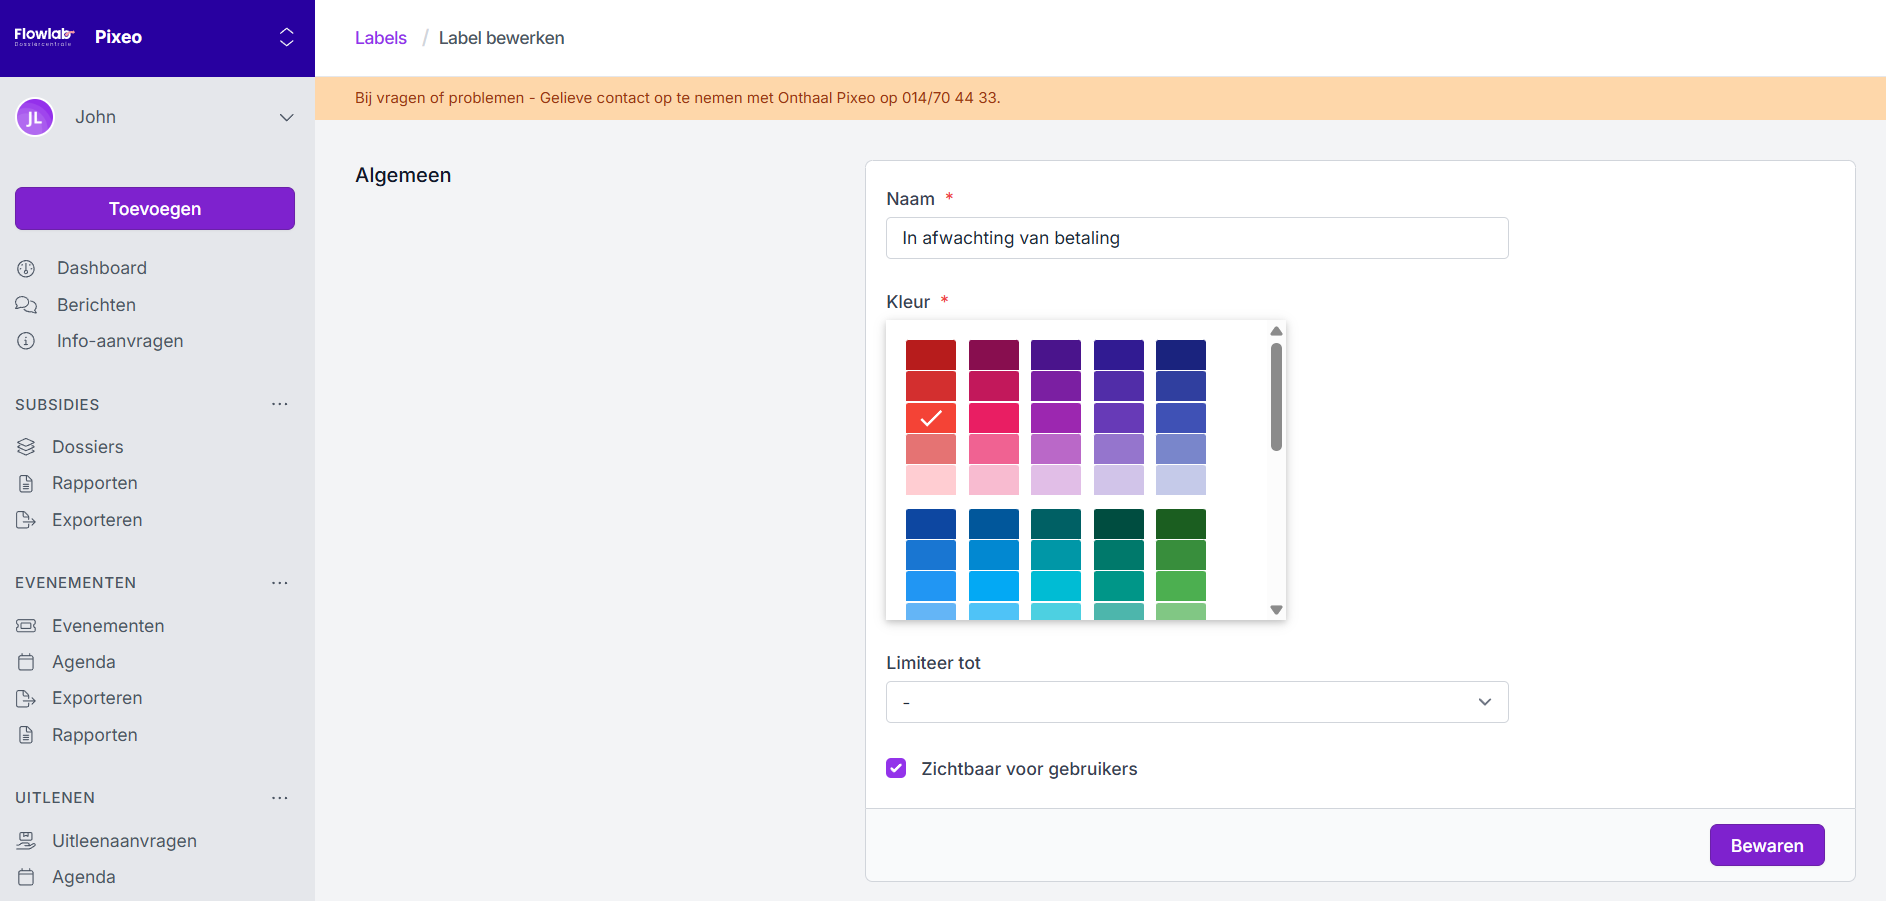Uncheck Zichtbaar voor gebruikers checkbox

coord(896,768)
